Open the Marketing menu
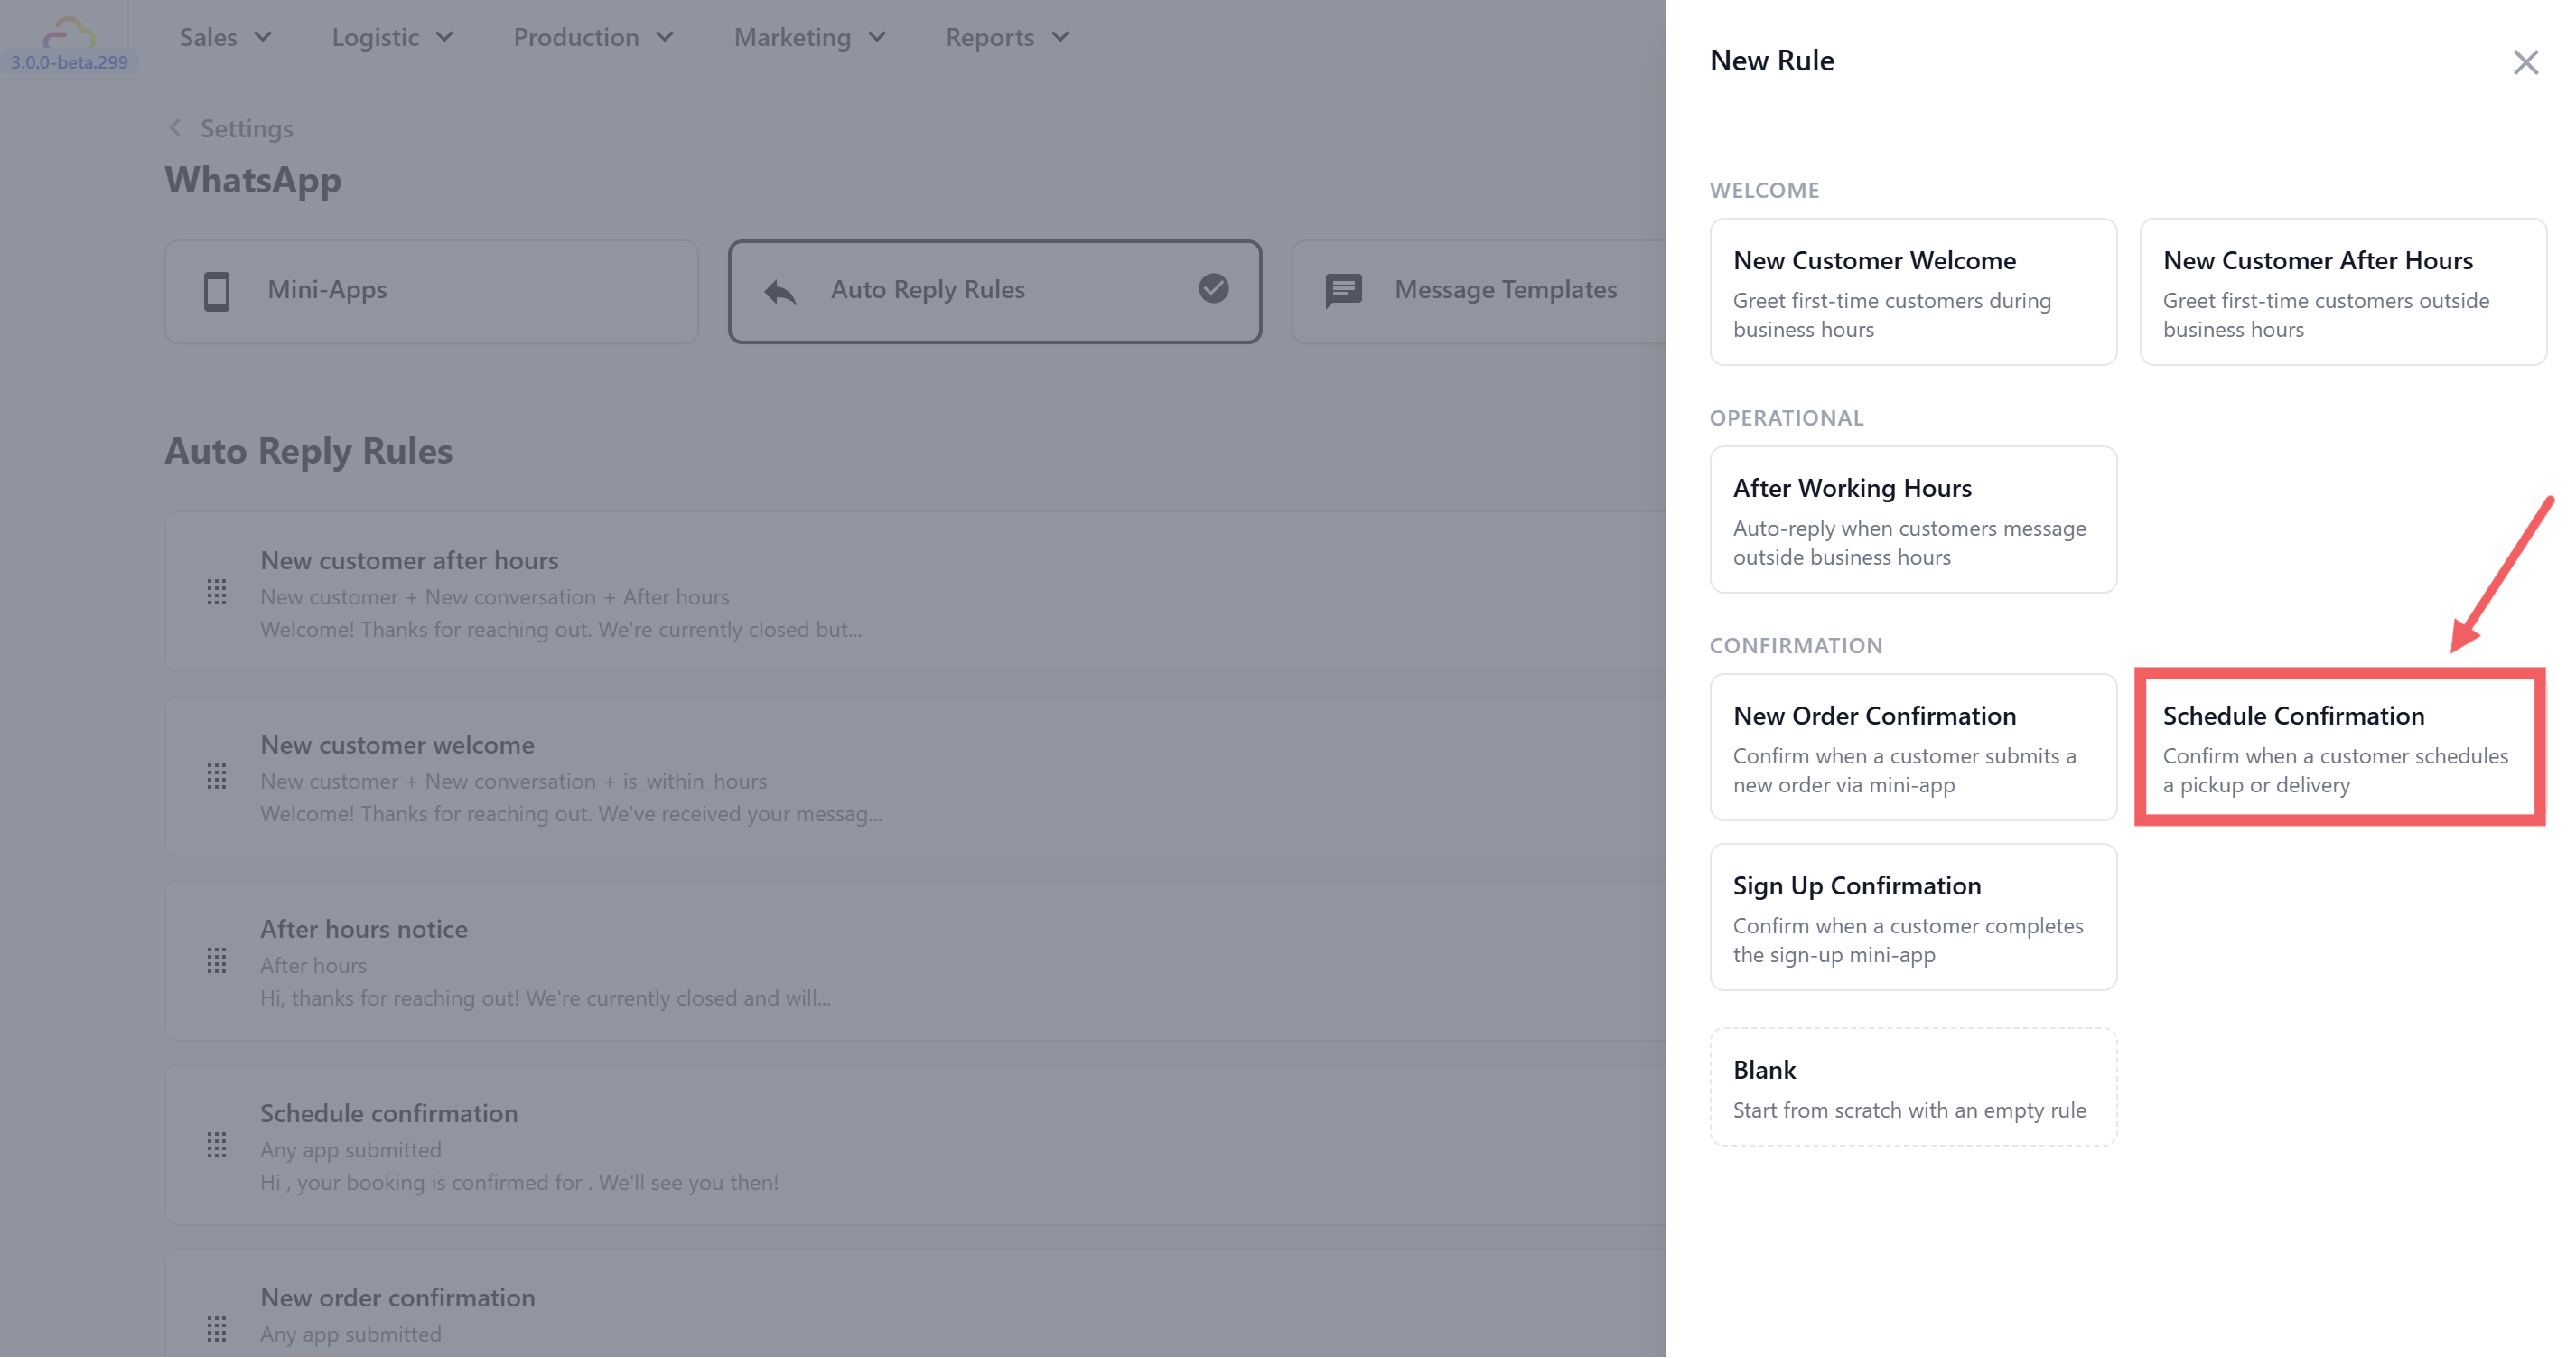The height and width of the screenshot is (1358, 2576). pyautogui.click(x=809, y=38)
